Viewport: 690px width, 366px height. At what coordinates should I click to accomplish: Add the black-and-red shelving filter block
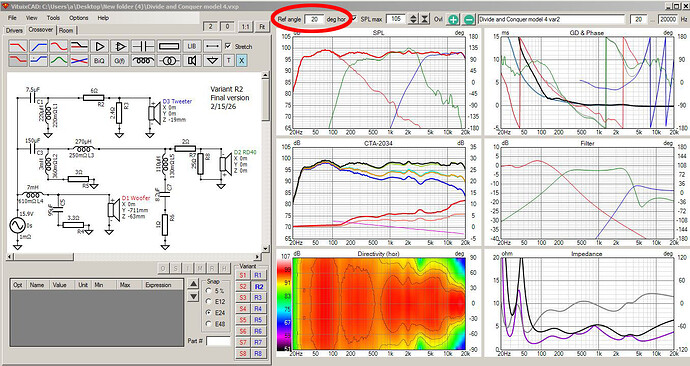(x=79, y=46)
